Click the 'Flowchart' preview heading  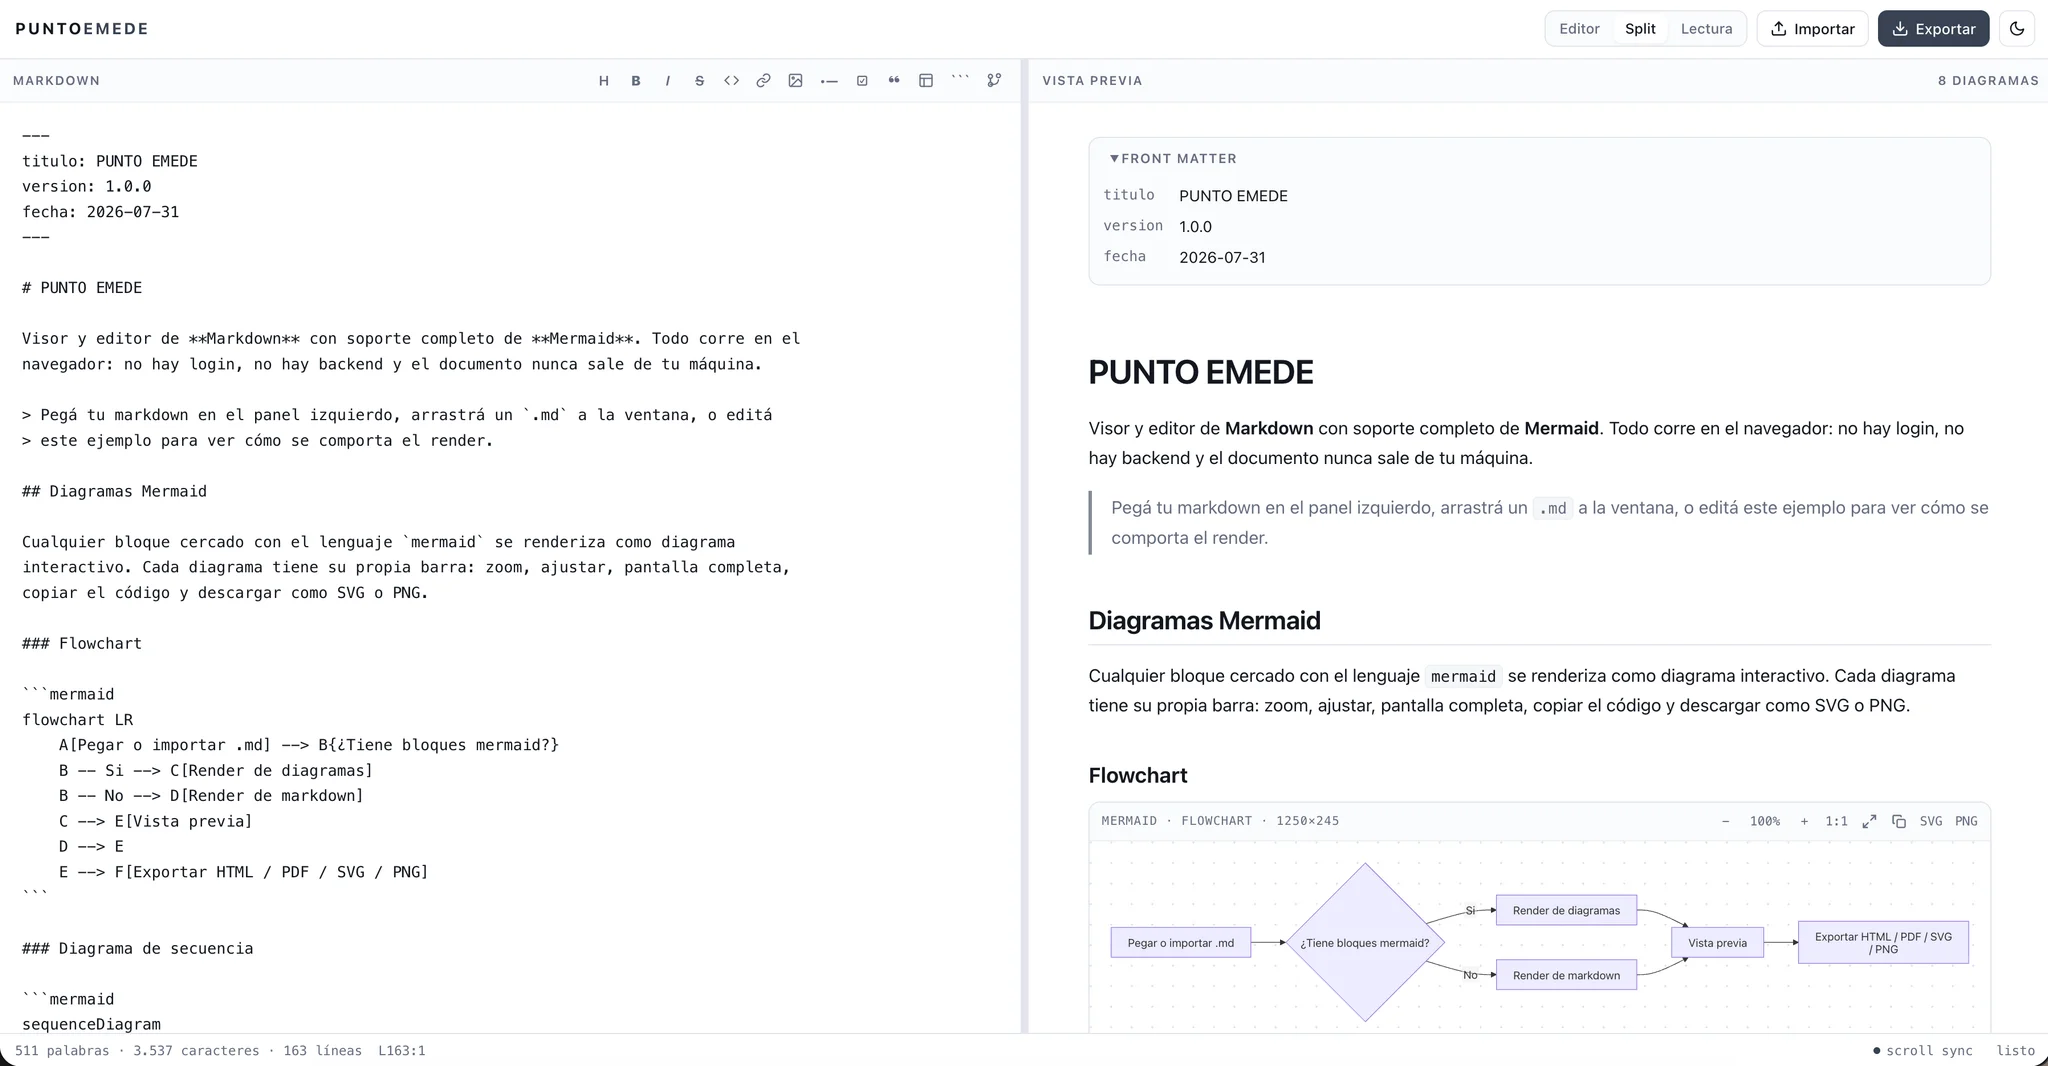click(1138, 776)
